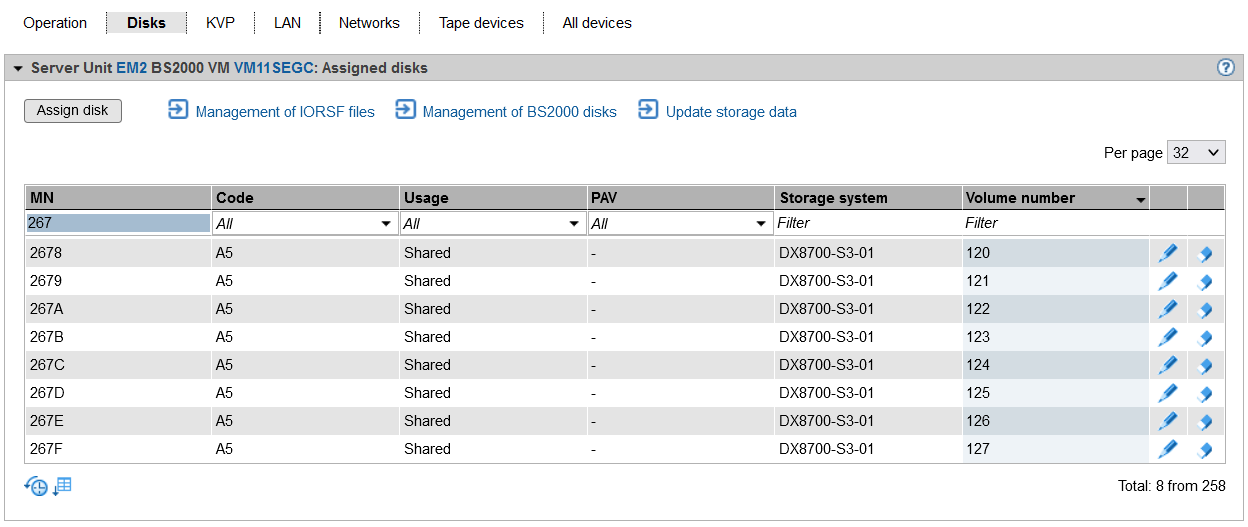Click the Storage system filter field
This screenshot has width=1248, height=527.
point(866,224)
